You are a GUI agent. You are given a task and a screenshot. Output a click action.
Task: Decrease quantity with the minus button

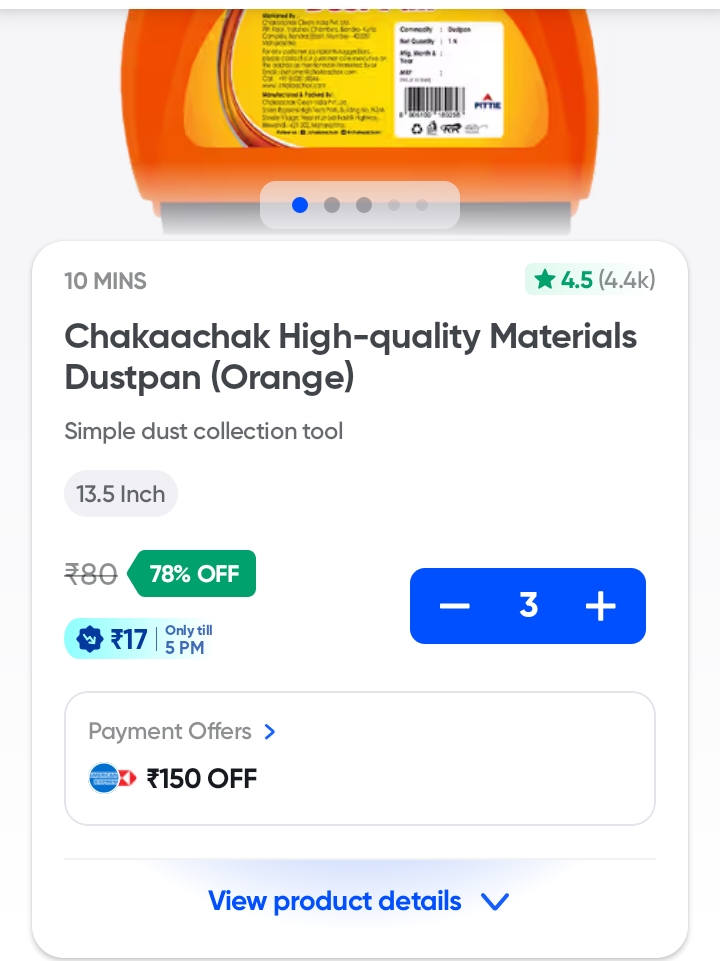454,606
